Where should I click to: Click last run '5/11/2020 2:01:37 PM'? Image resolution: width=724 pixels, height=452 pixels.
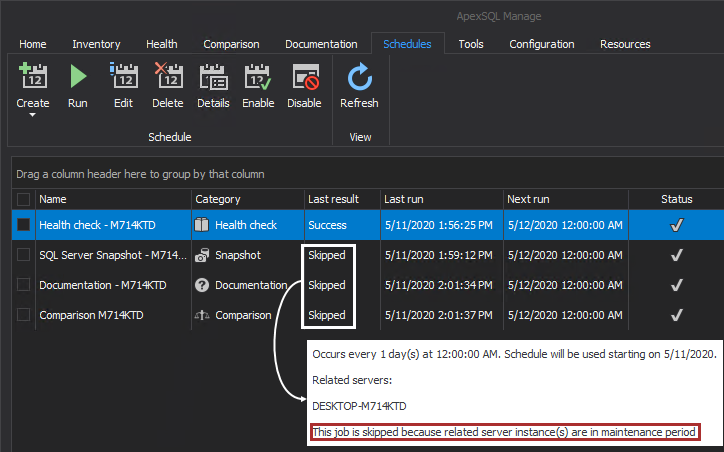(439, 315)
